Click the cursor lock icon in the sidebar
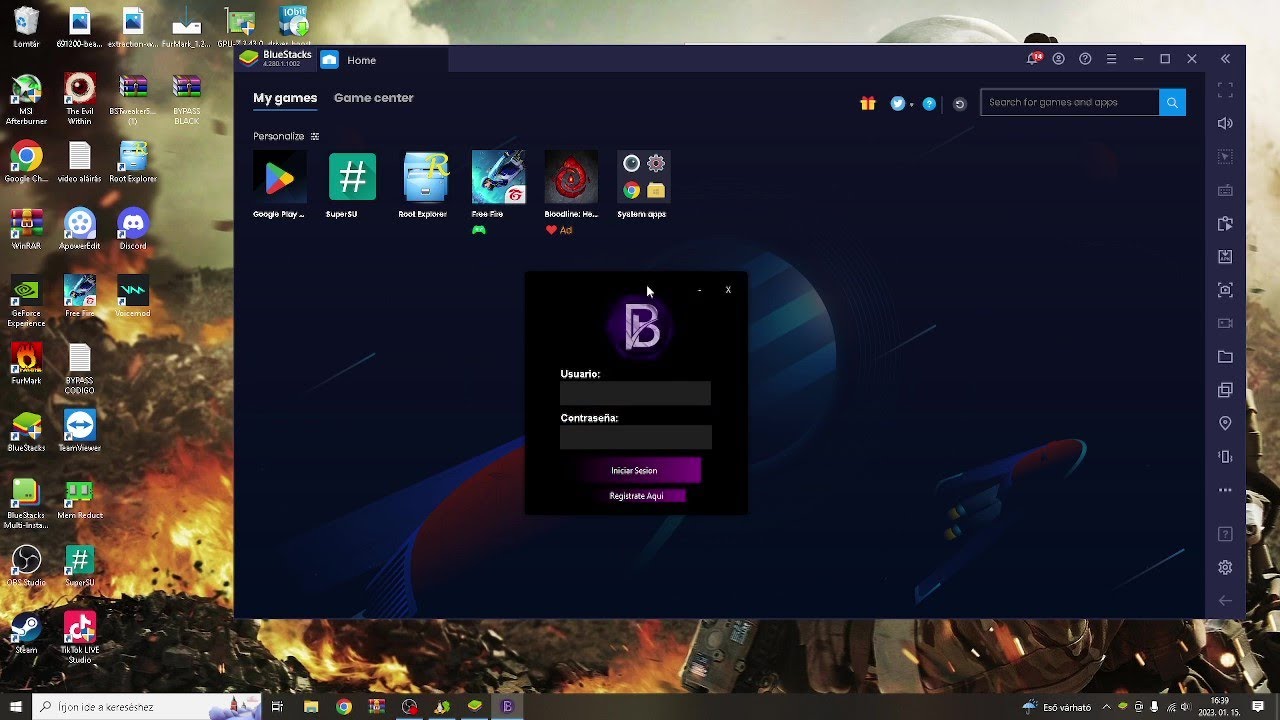The image size is (1280, 720). [1225, 157]
